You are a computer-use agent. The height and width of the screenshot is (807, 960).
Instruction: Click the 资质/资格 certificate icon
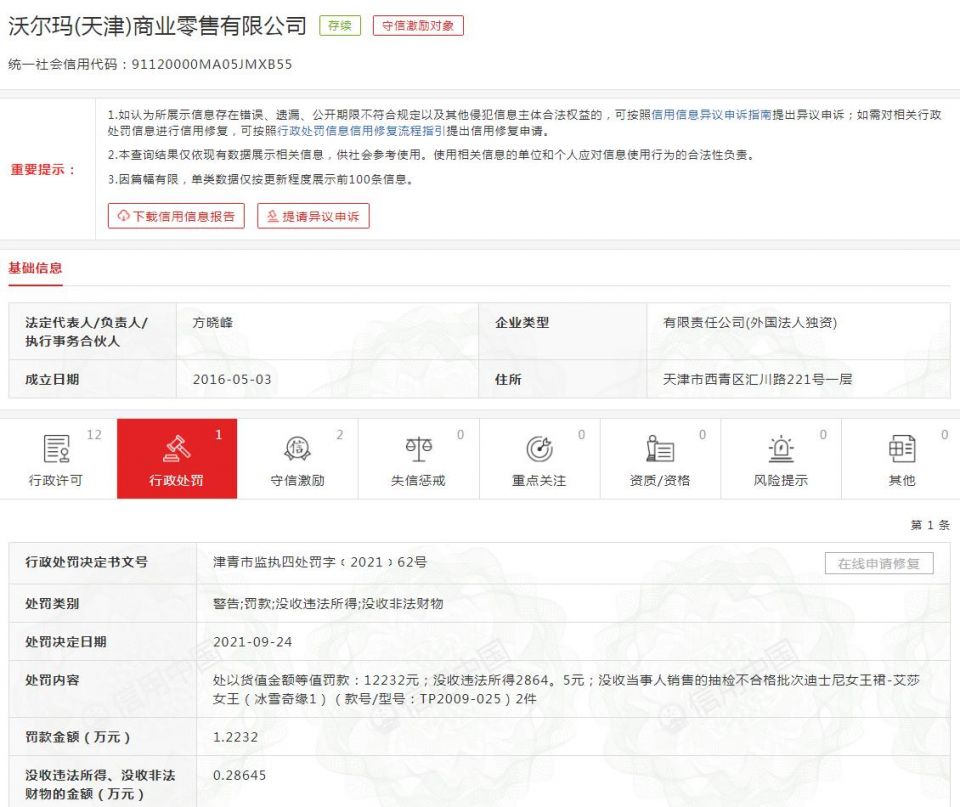[660, 449]
